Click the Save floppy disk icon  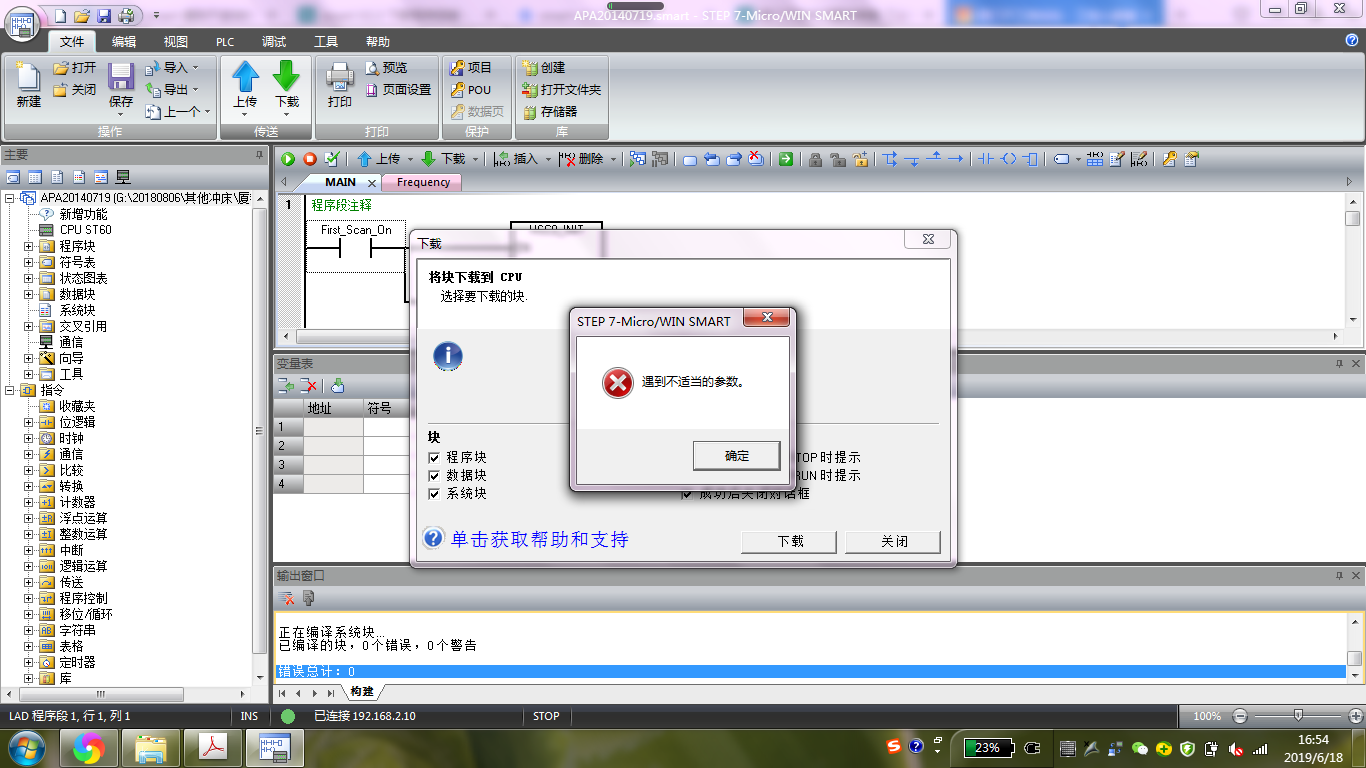(121, 79)
